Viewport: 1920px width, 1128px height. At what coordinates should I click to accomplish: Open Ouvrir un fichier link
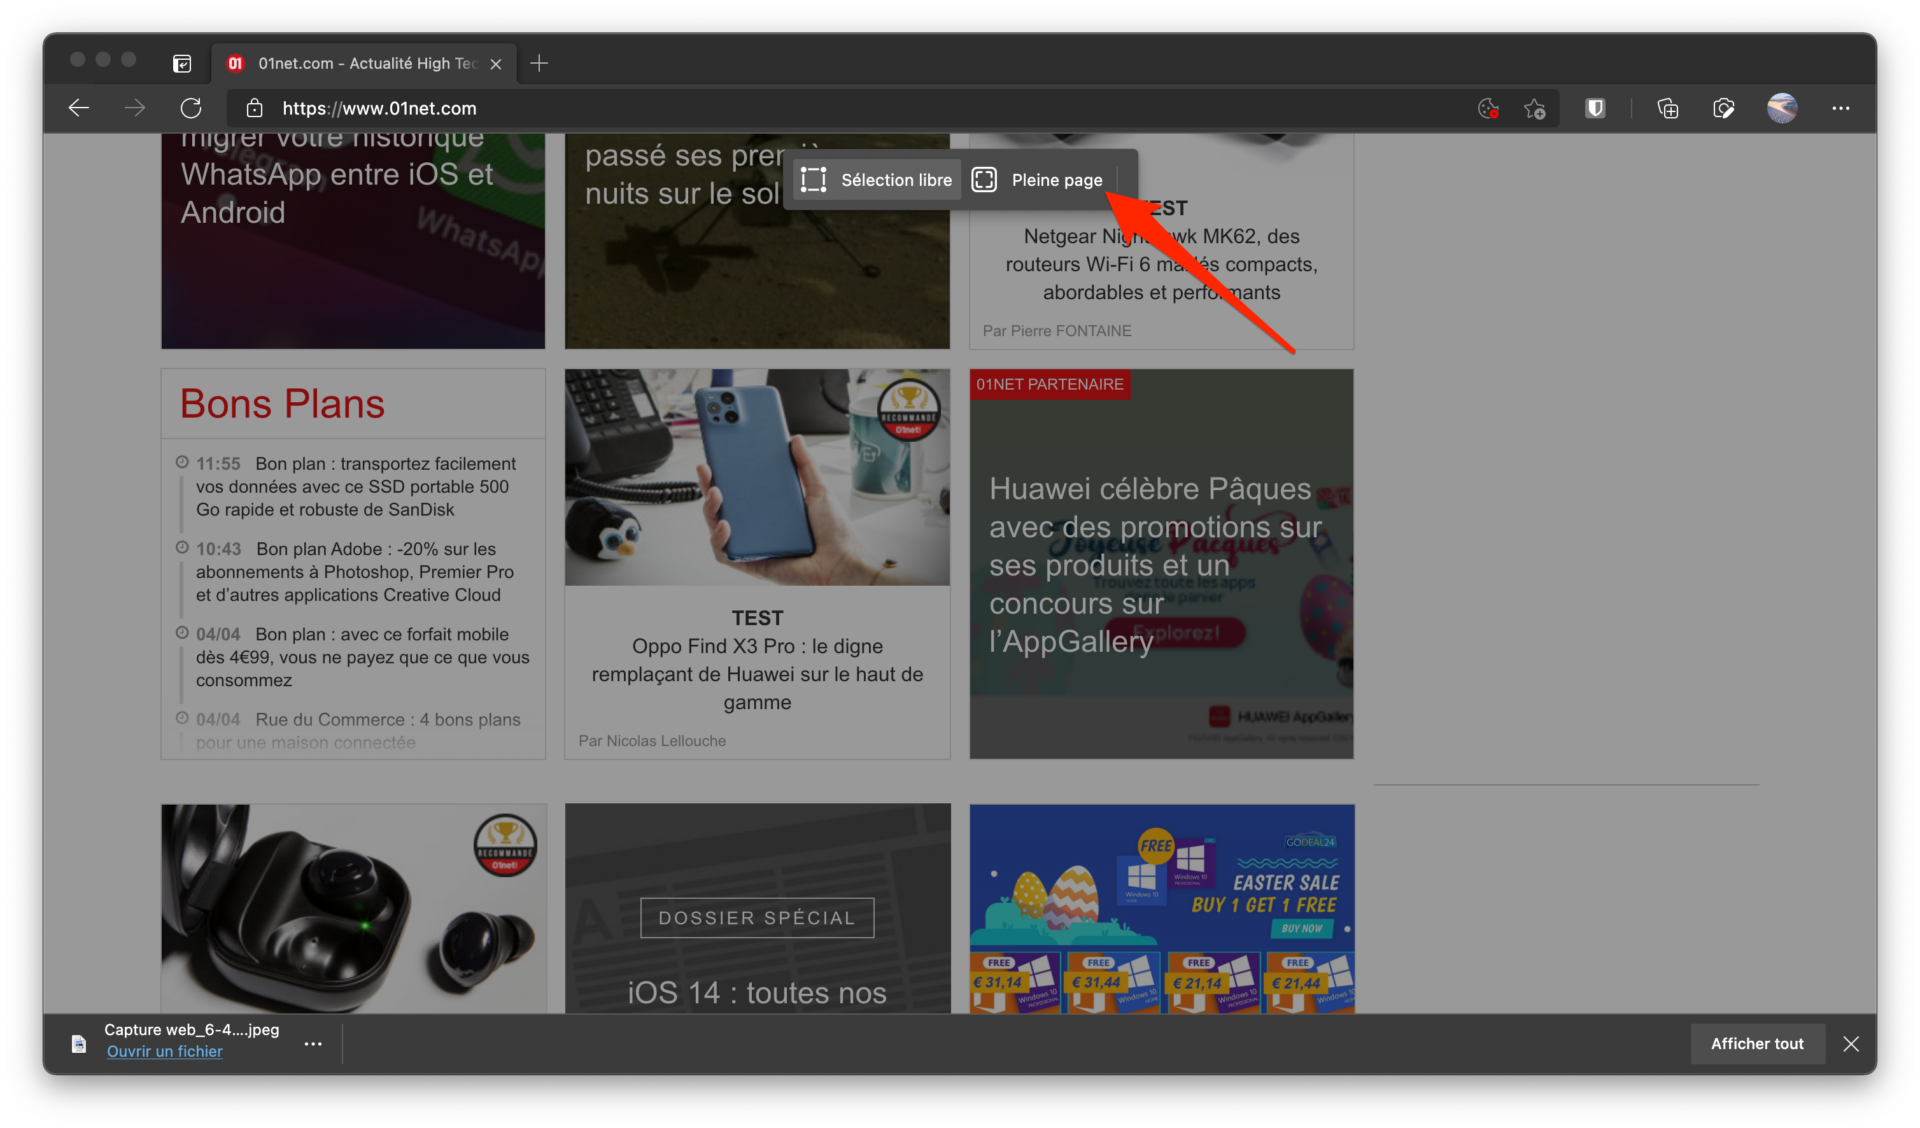click(165, 1051)
